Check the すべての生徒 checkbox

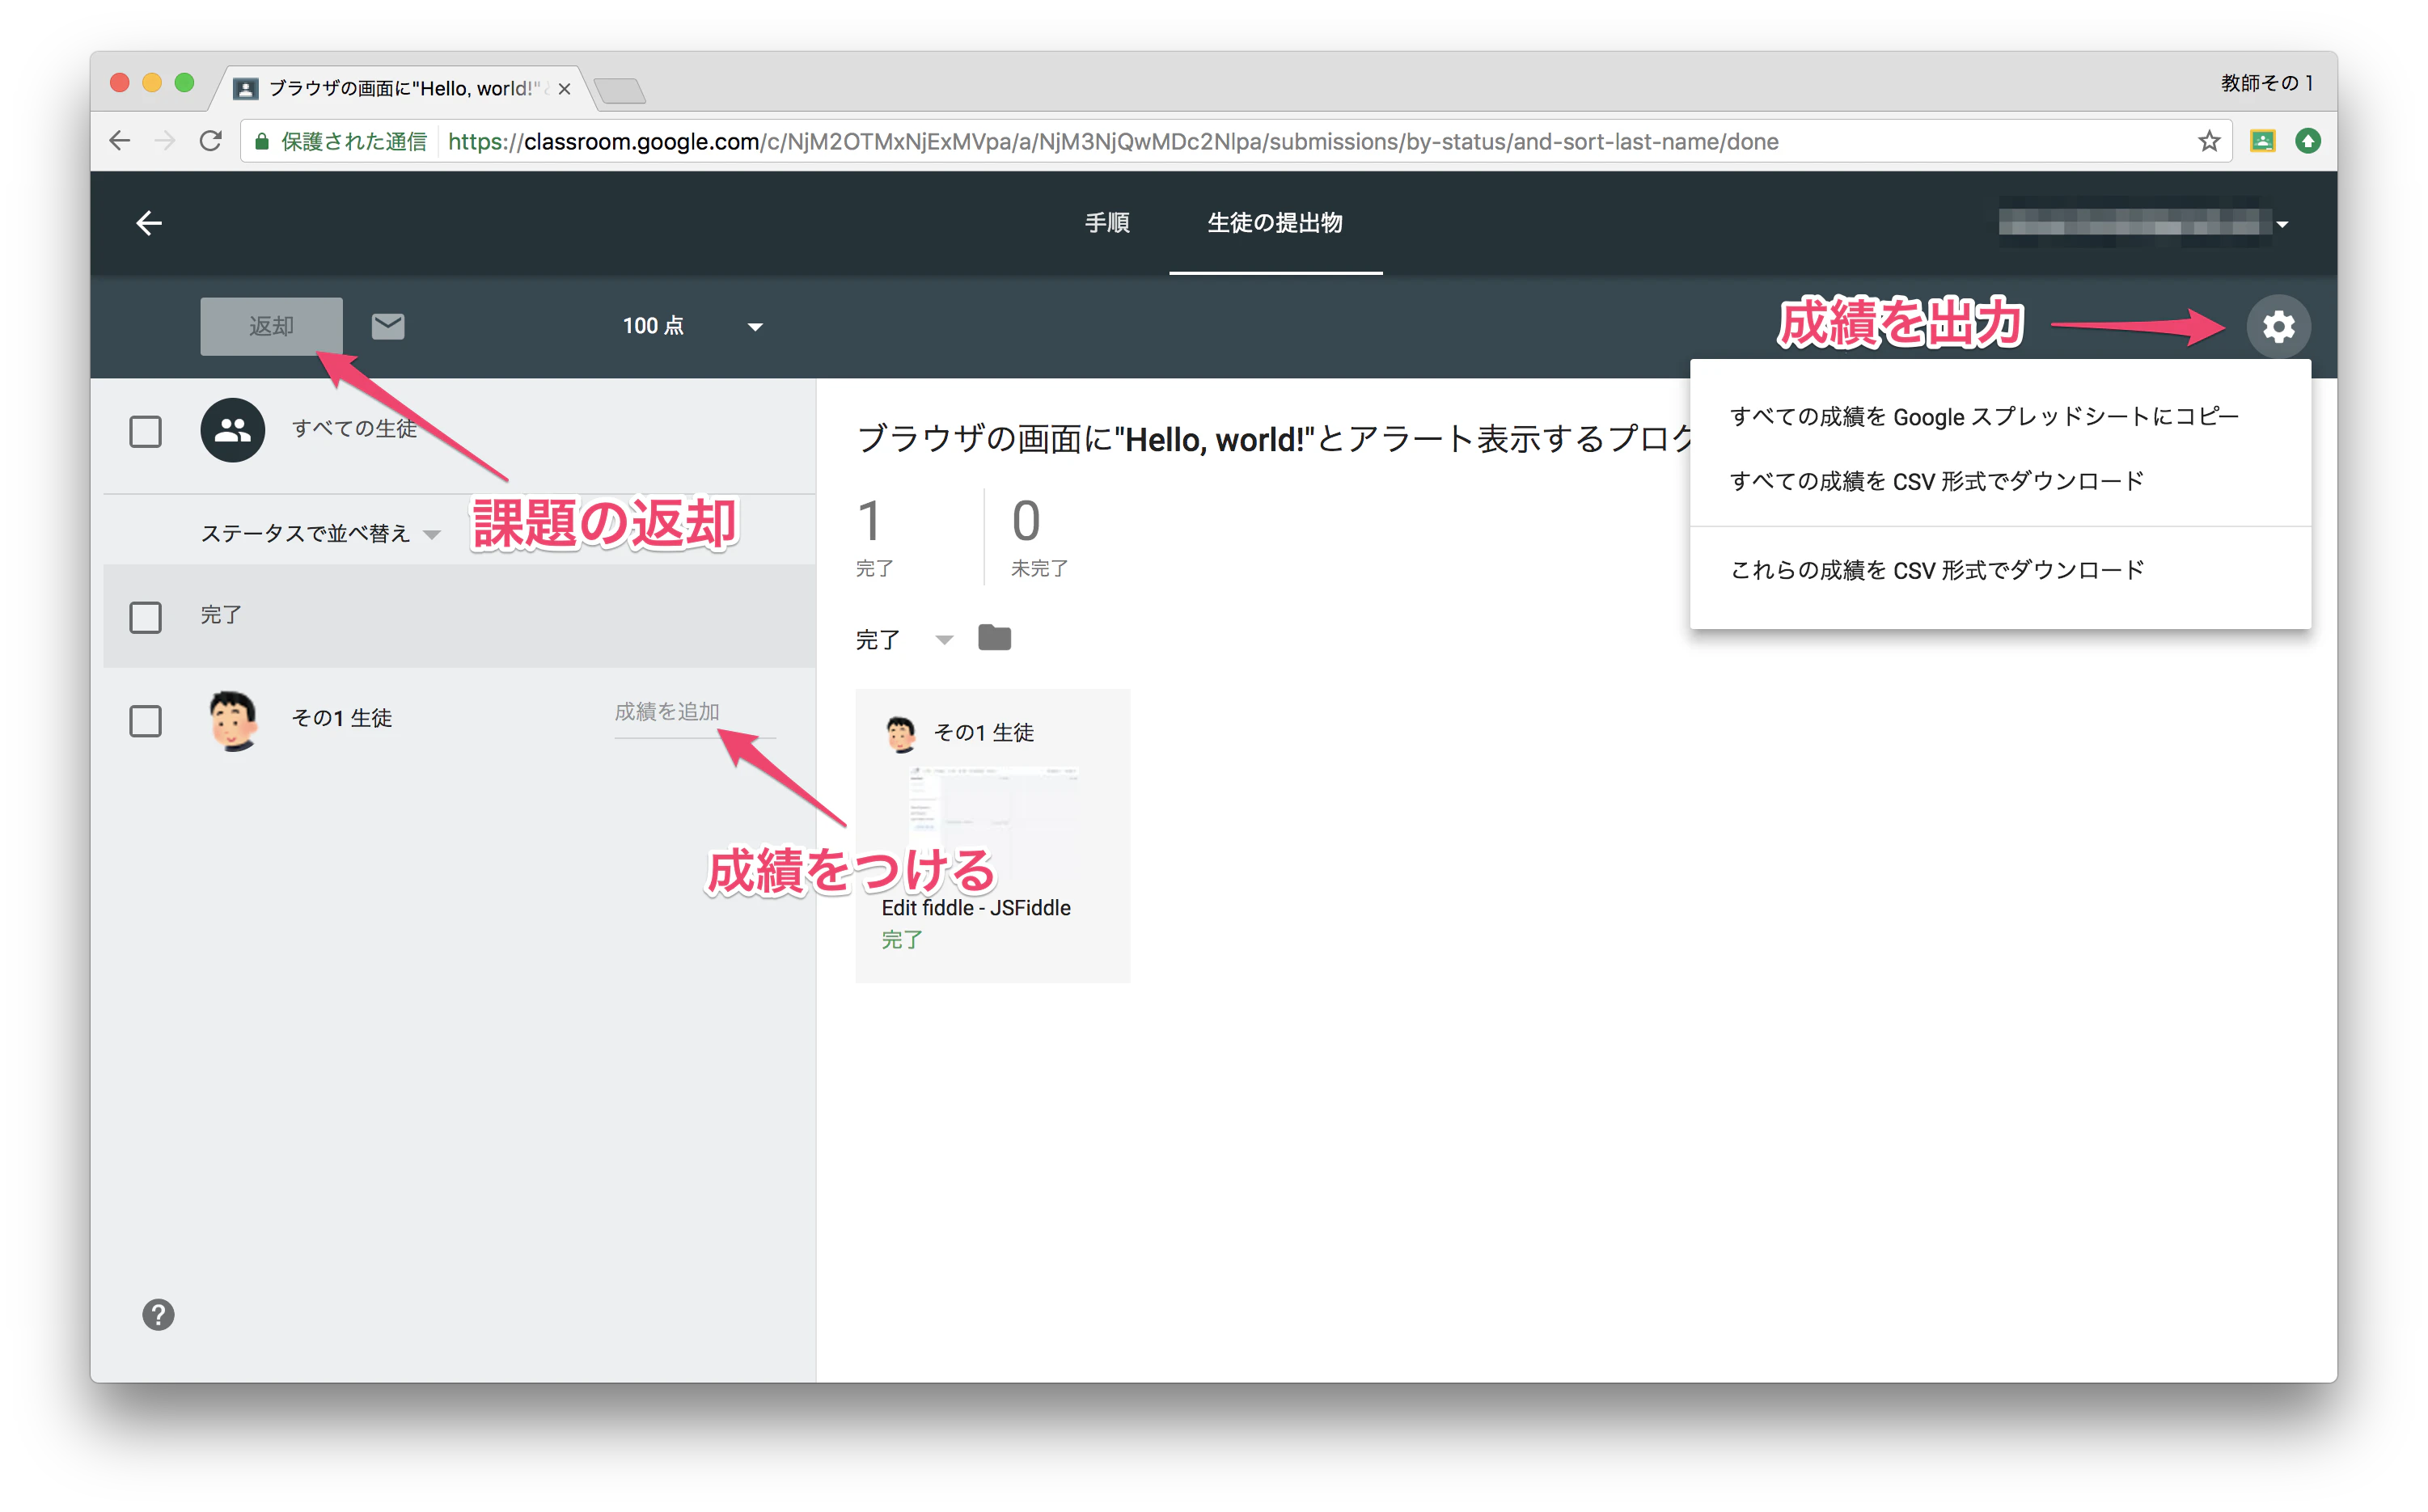click(x=146, y=431)
